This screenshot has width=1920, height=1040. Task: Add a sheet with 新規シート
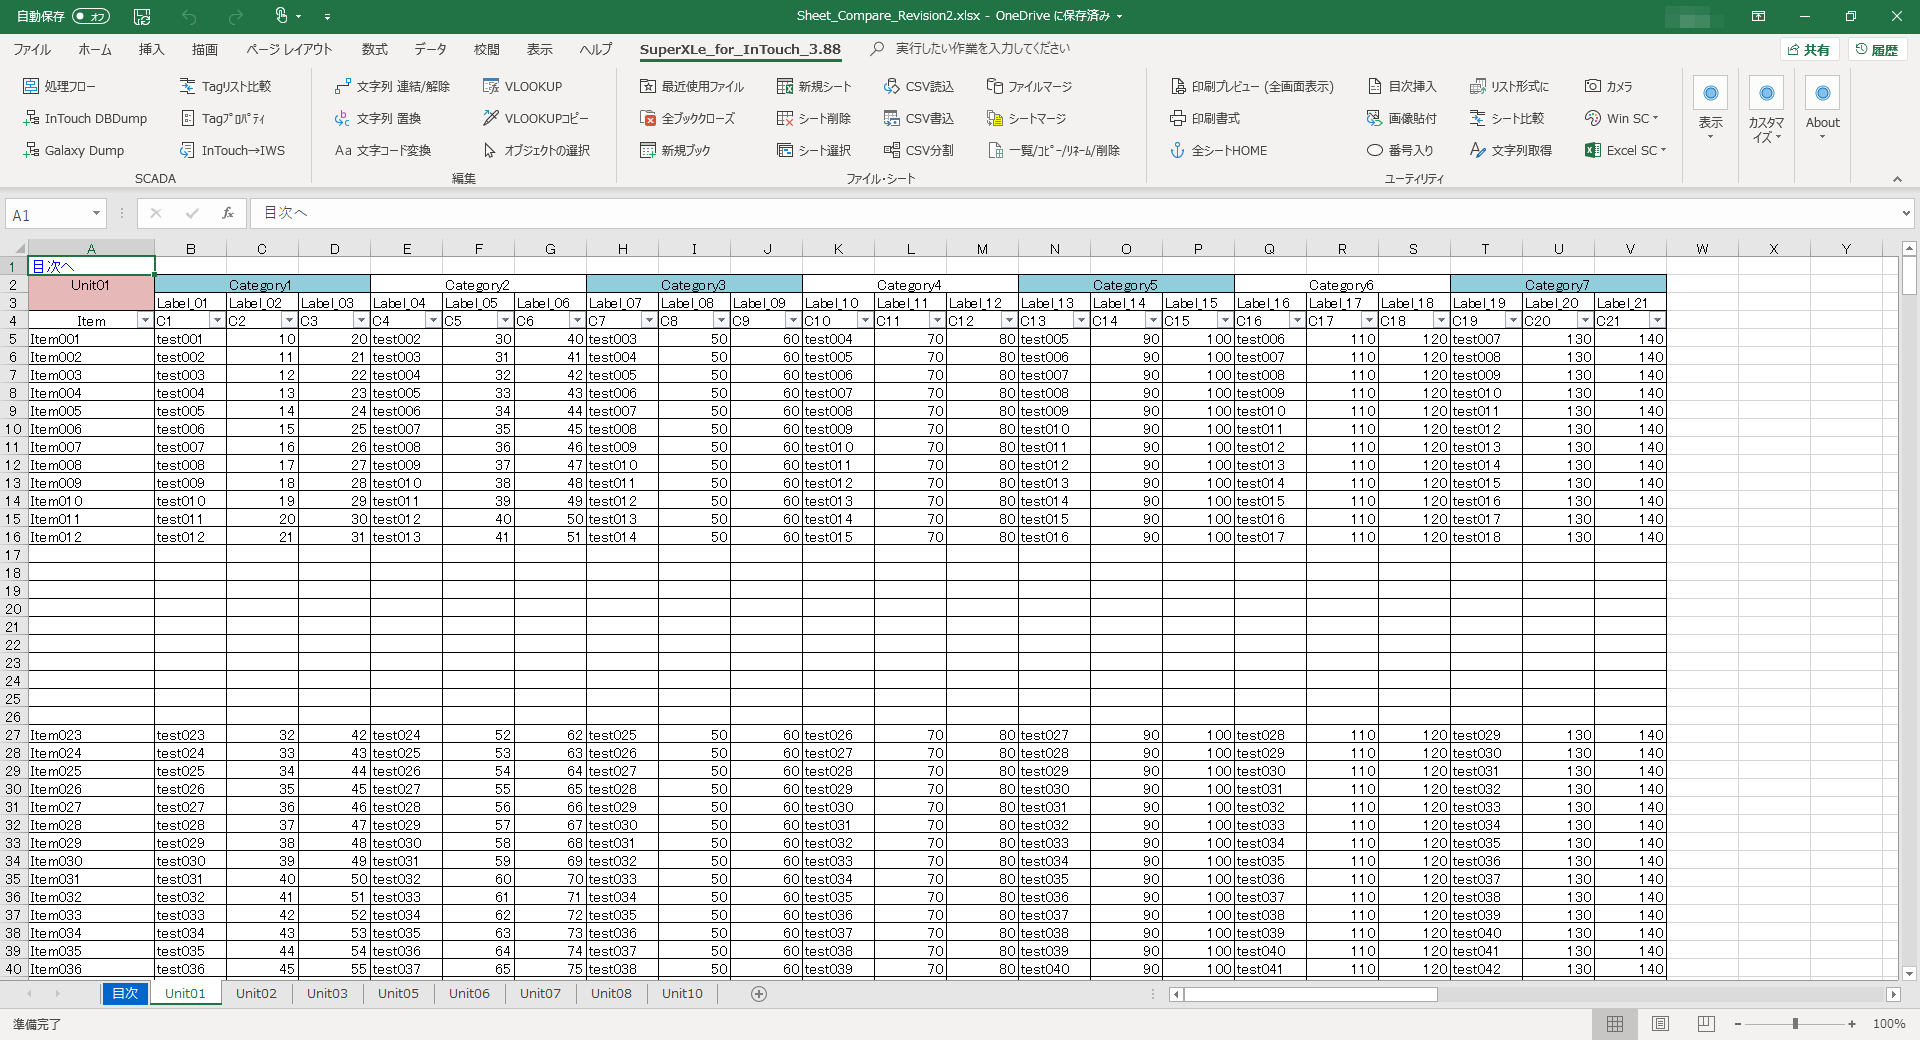[814, 86]
